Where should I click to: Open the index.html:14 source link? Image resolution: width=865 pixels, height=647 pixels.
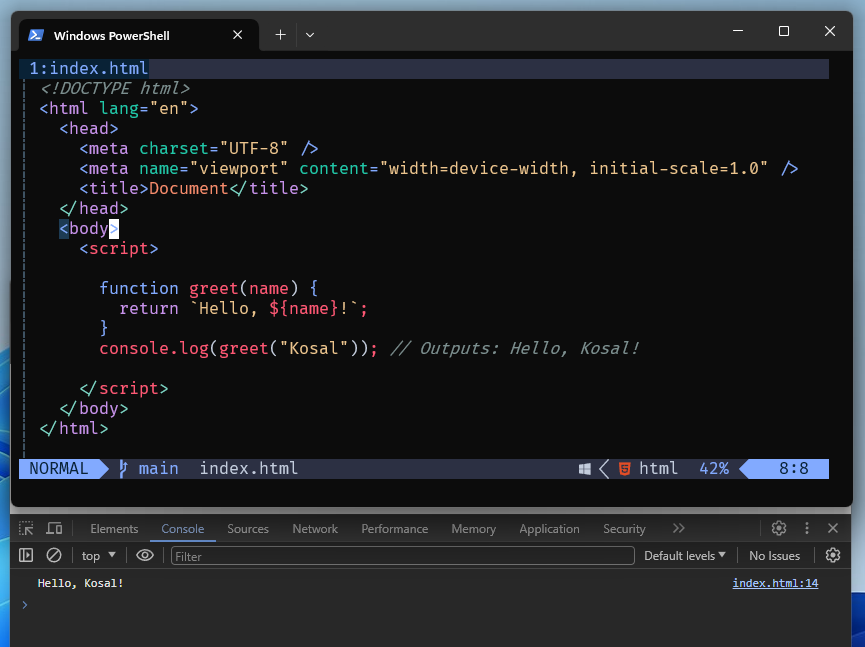[775, 583]
